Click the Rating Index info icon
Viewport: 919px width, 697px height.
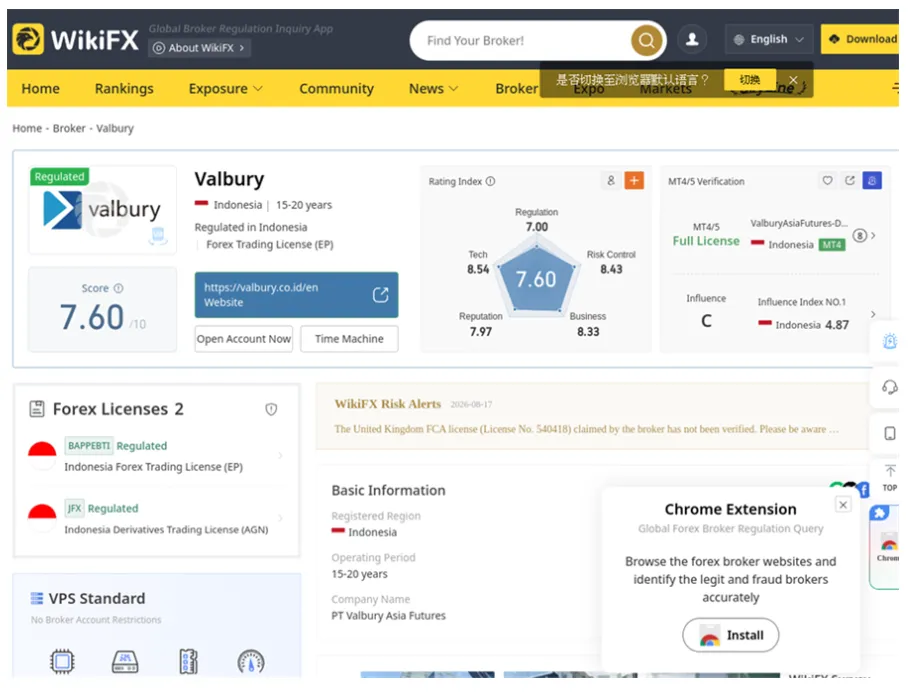click(x=491, y=181)
